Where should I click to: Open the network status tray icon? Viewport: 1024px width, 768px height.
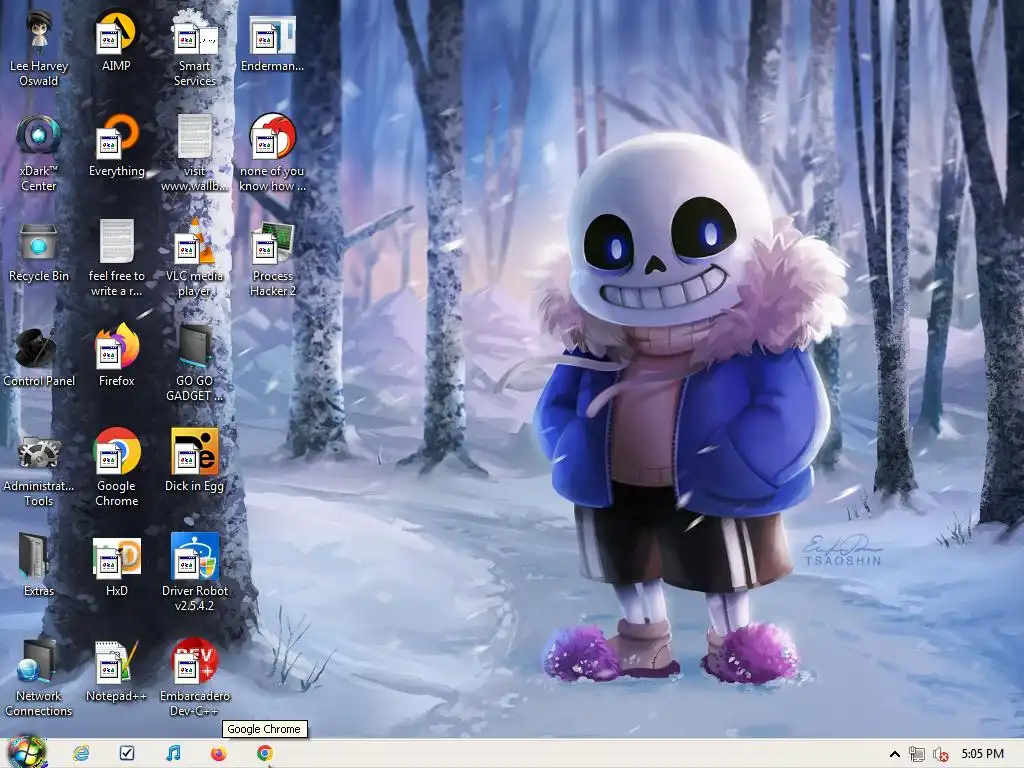(x=917, y=754)
